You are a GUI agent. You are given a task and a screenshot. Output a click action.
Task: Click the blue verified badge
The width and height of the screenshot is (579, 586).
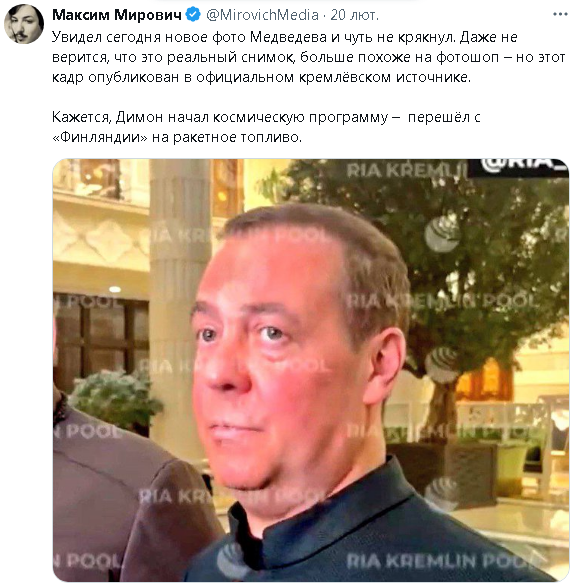tap(193, 15)
